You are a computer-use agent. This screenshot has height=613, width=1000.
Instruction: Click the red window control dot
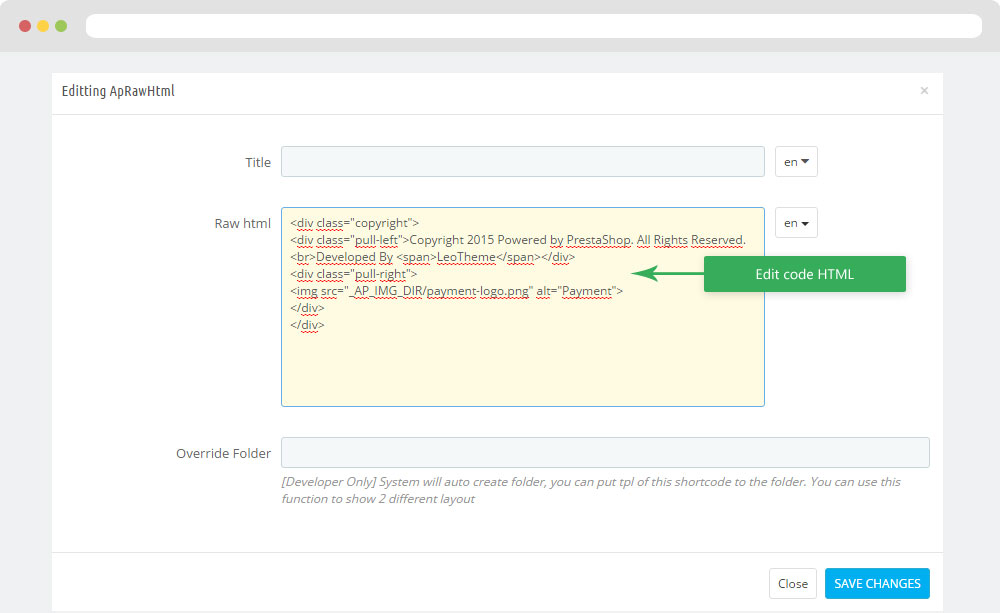[x=25, y=26]
